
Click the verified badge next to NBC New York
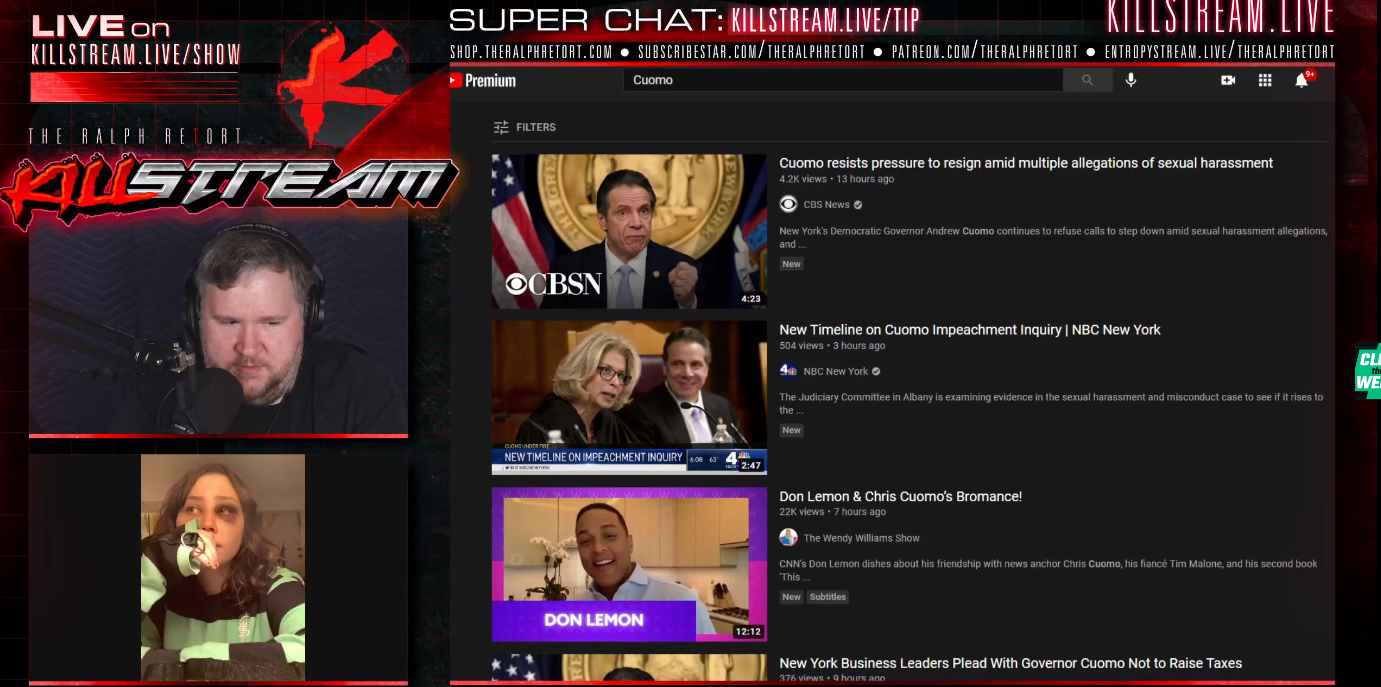(876, 371)
